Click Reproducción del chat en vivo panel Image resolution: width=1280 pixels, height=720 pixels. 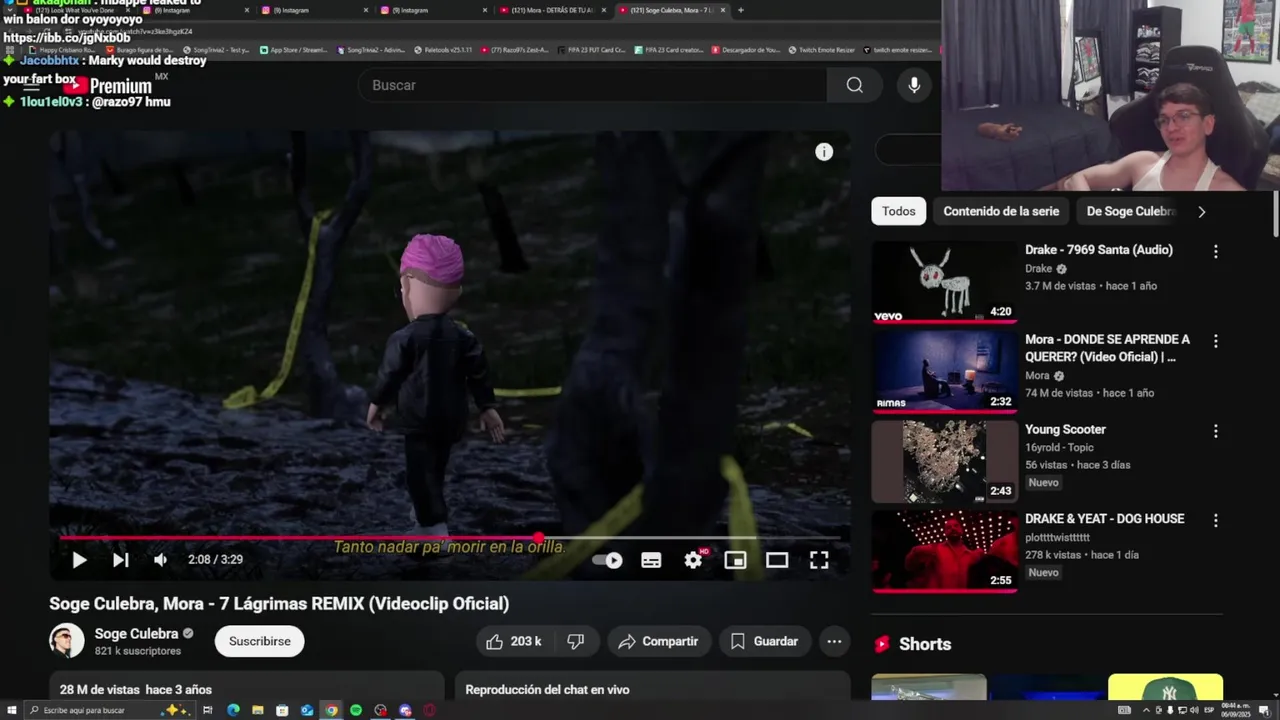(652, 690)
